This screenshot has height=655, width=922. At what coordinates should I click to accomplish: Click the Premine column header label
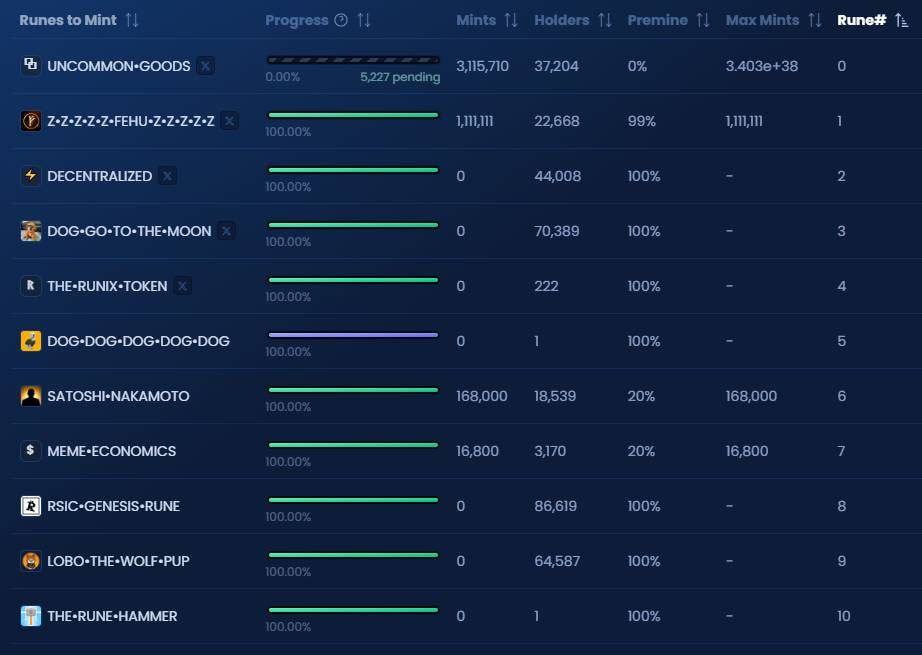(657, 20)
